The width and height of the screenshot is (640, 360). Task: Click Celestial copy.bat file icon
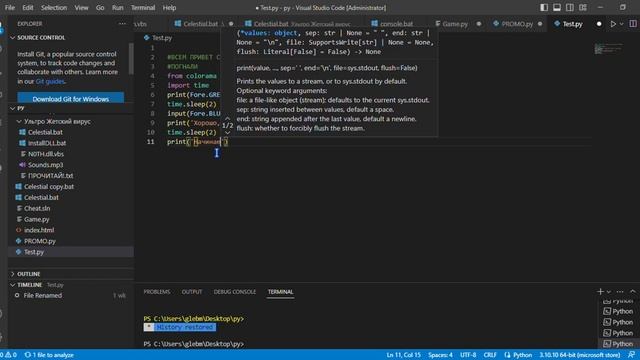click(x=18, y=187)
